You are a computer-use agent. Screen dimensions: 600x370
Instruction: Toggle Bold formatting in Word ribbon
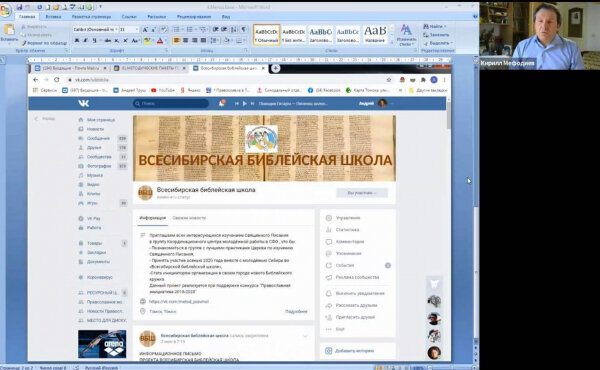(77, 40)
